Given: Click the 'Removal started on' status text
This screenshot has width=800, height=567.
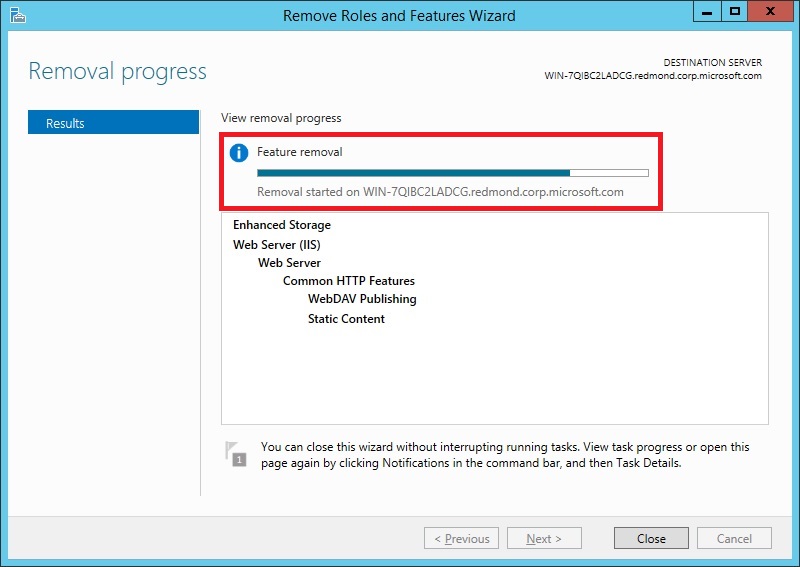Looking at the screenshot, I should (440, 192).
